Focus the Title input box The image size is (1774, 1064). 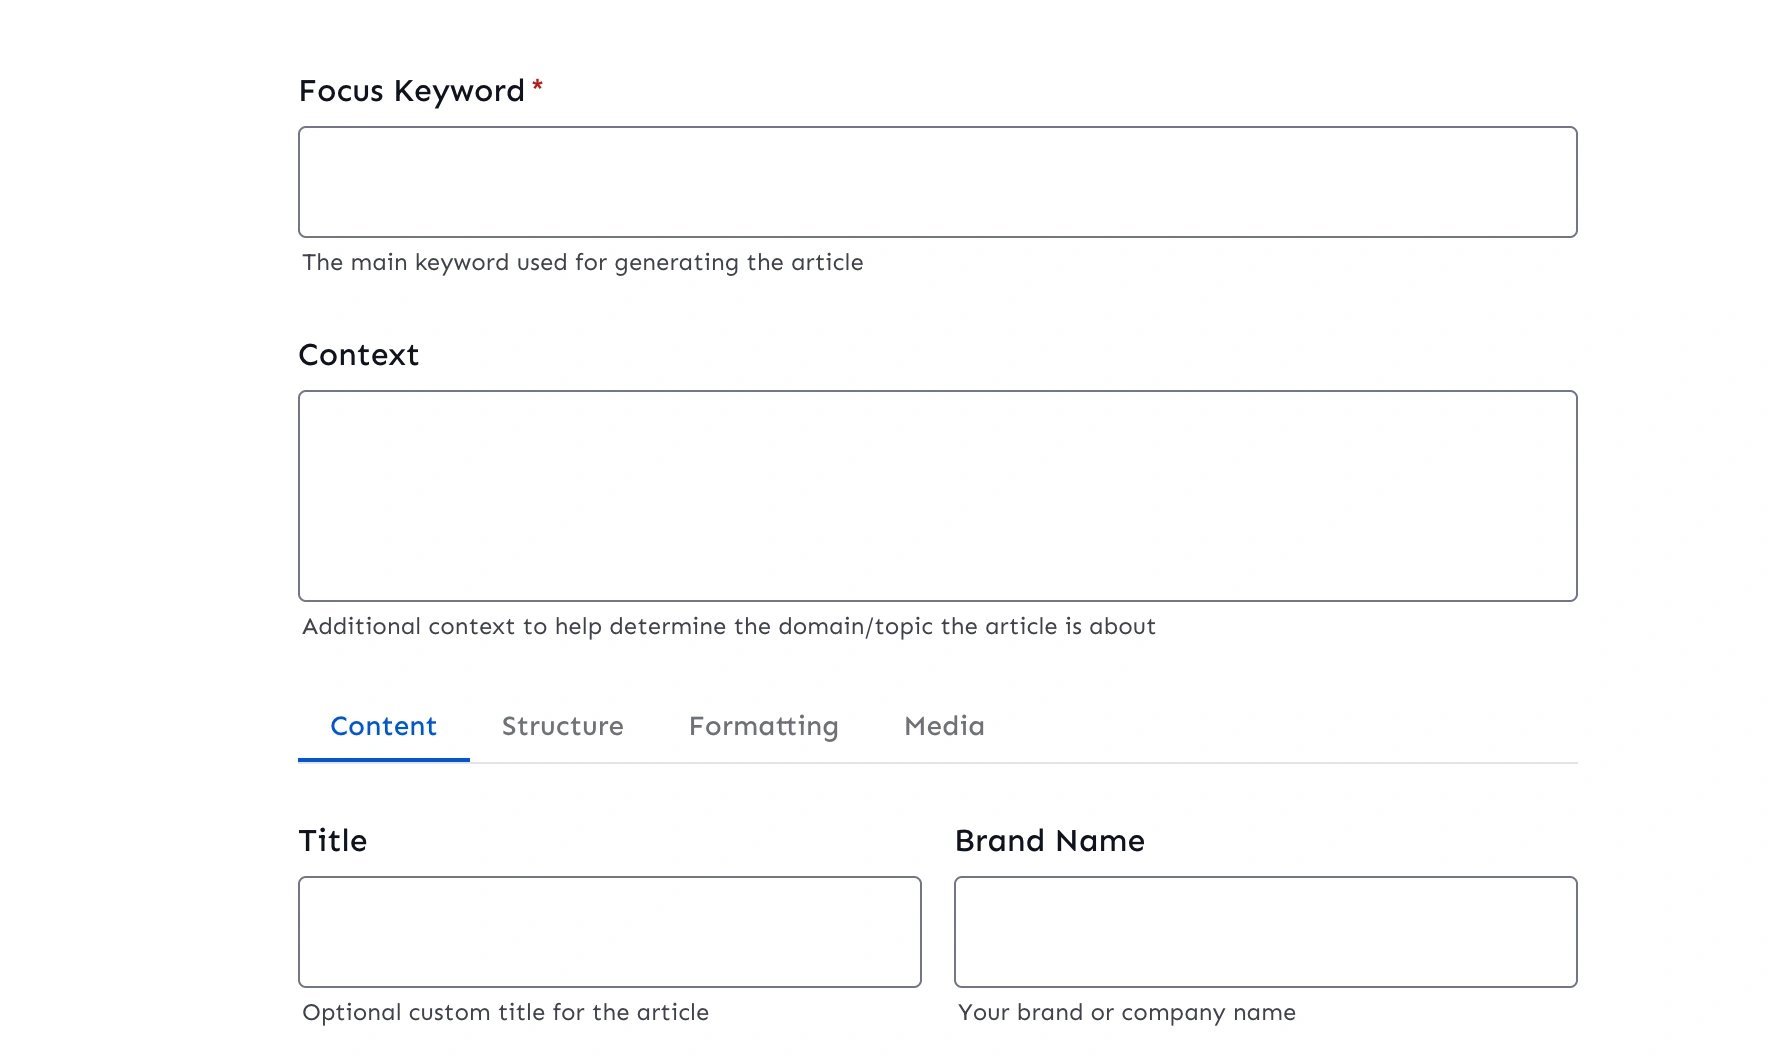609,932
